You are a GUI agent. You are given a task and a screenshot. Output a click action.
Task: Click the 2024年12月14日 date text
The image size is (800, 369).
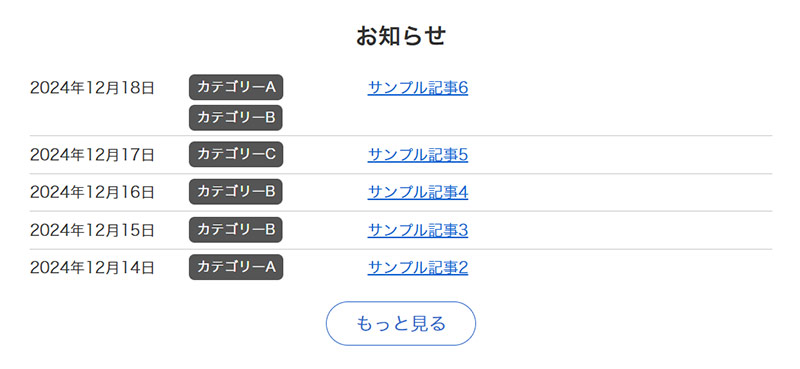[x=92, y=267]
